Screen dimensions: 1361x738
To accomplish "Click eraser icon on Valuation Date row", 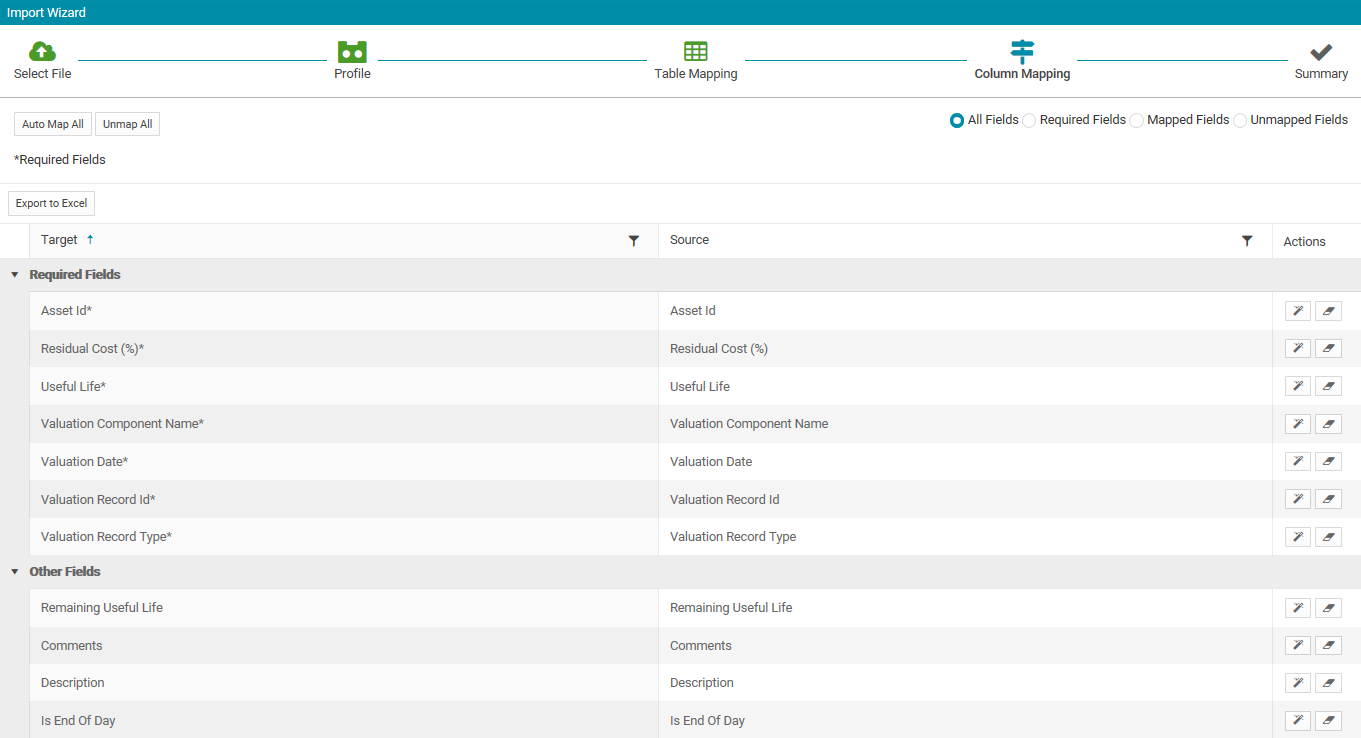I will point(1328,461).
